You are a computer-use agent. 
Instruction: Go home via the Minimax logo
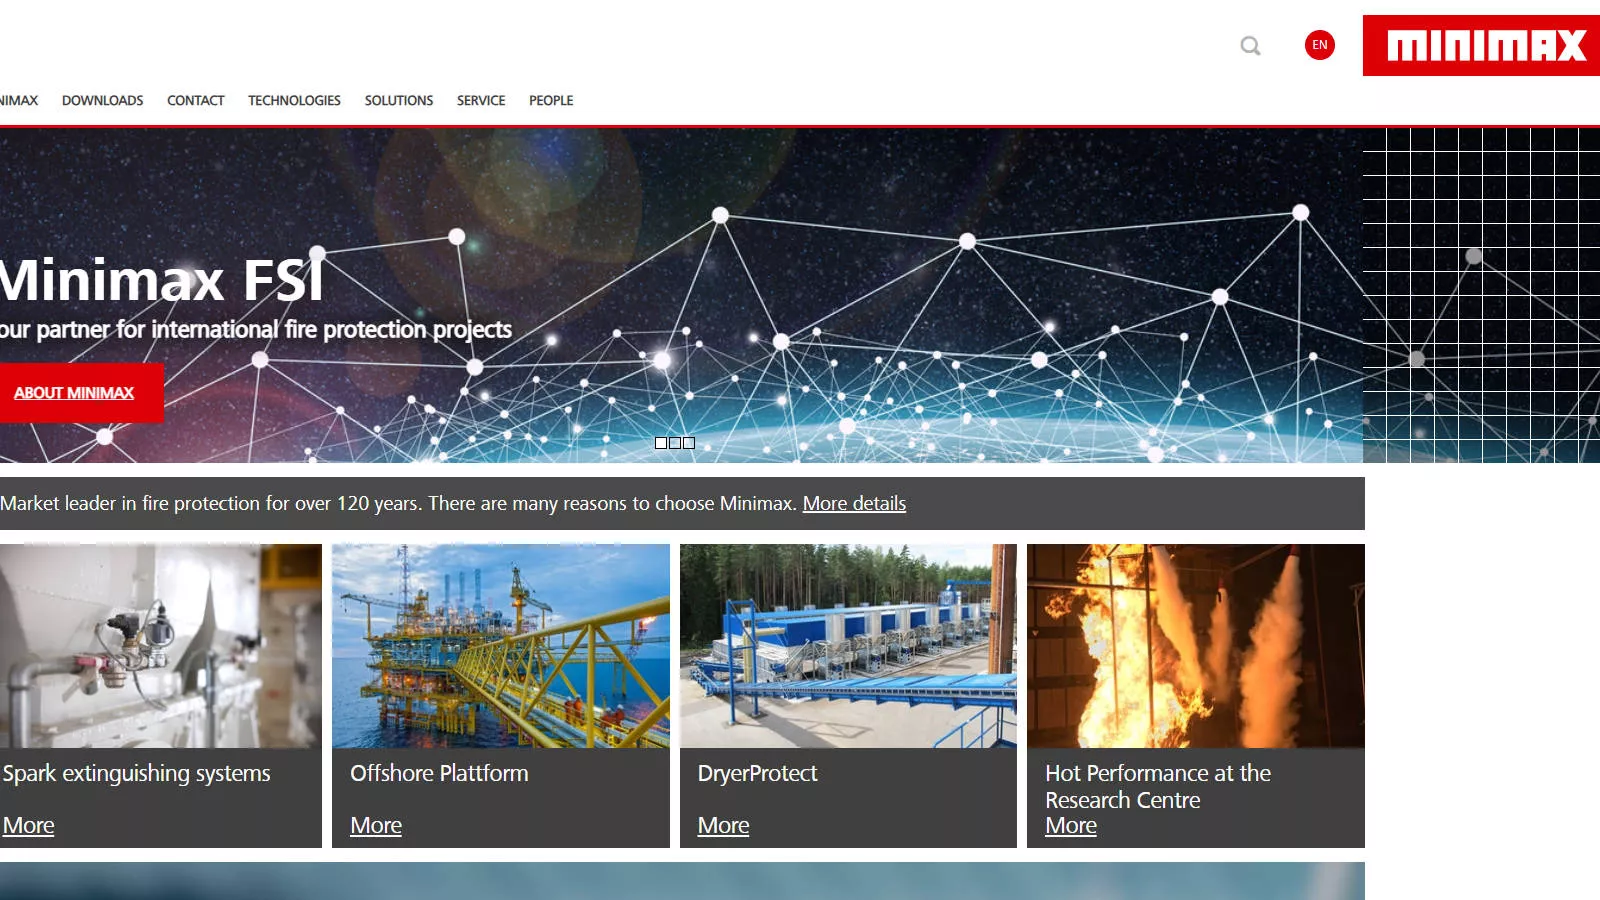point(1481,45)
